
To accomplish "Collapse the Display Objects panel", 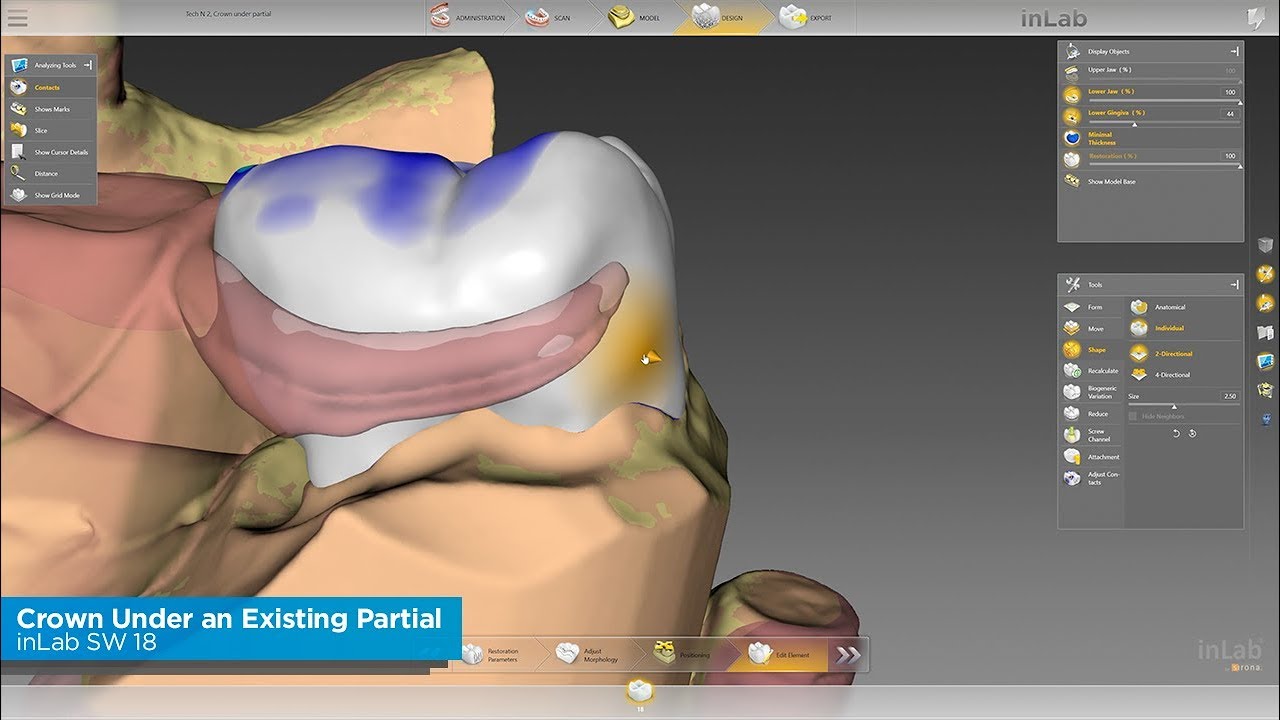I will (x=1235, y=51).
